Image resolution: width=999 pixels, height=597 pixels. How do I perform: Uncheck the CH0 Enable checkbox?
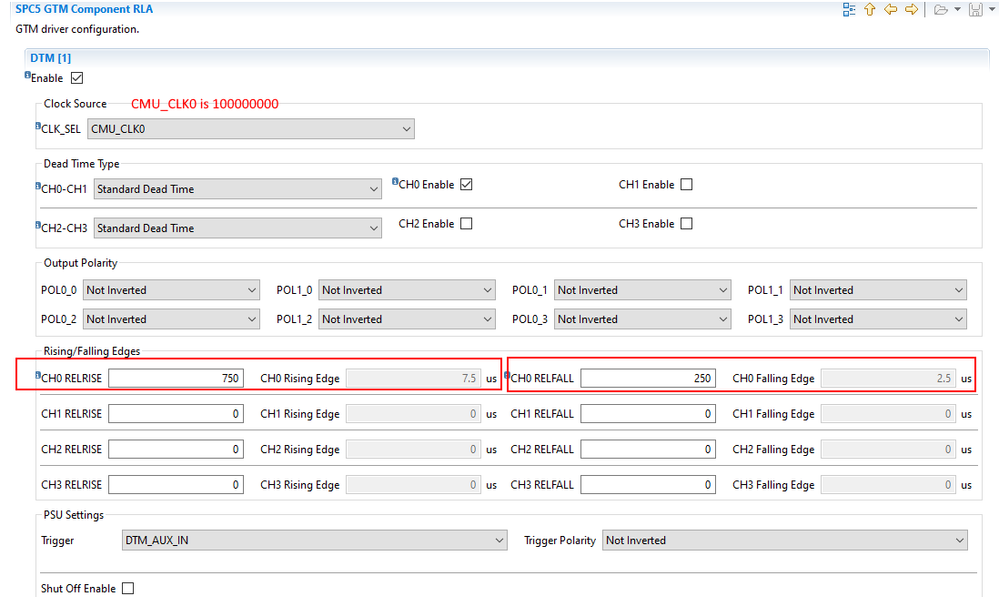466,185
